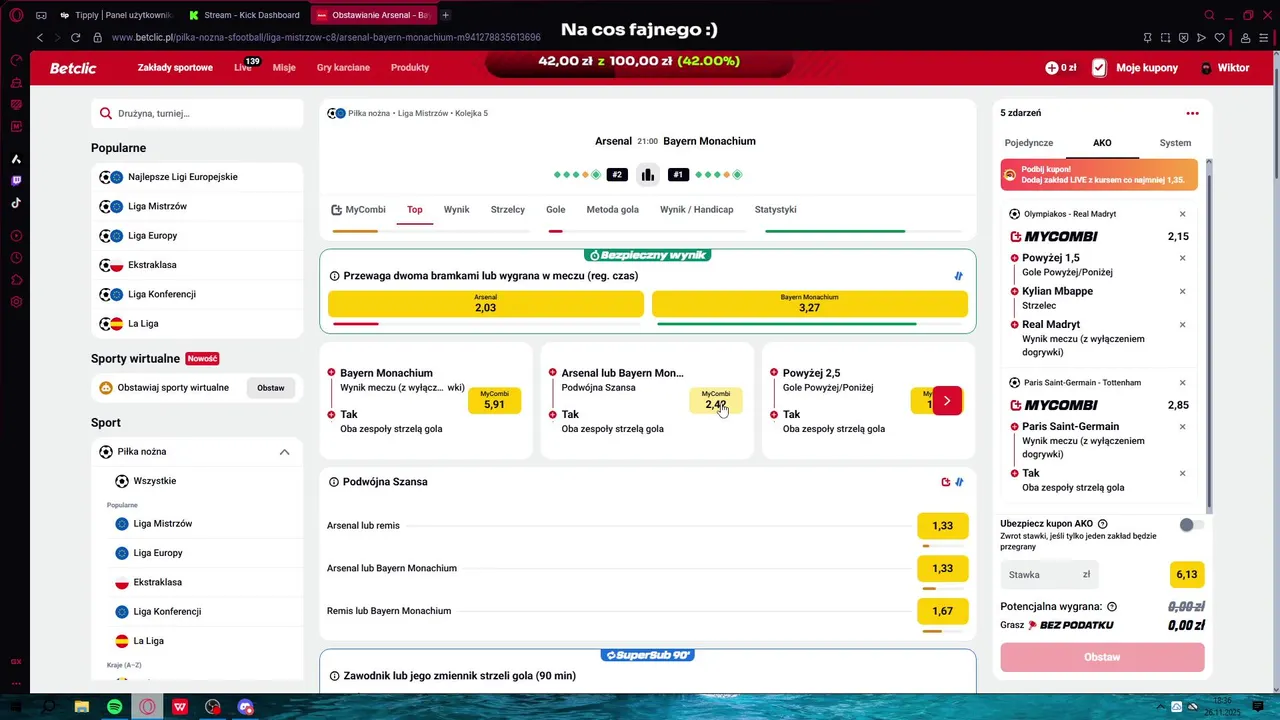Remove Paris Saint-Germain - Tottenham event
Image resolution: width=1280 pixels, height=720 pixels.
coord(1182,383)
